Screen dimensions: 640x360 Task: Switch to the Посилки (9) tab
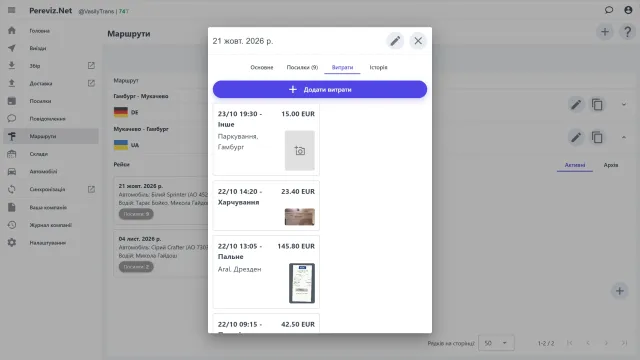click(302, 67)
